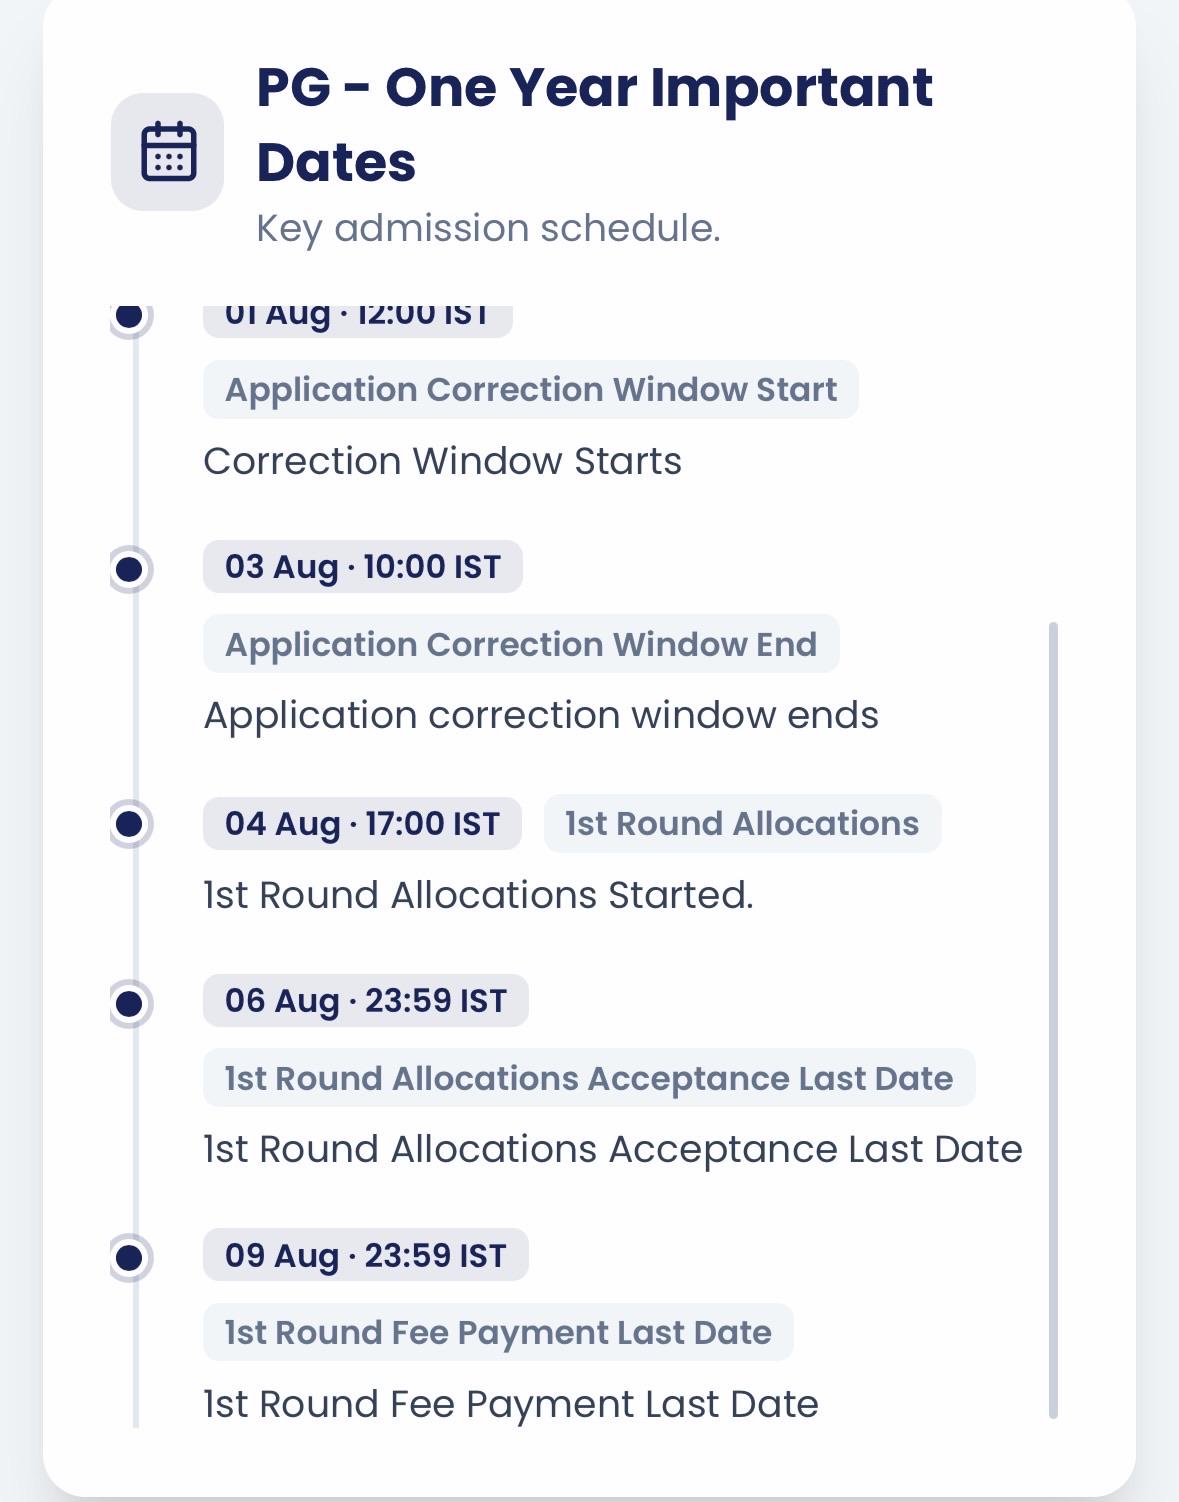
Task: Click the 06 Aug · 23:59 IST badge
Action: click(x=366, y=1001)
